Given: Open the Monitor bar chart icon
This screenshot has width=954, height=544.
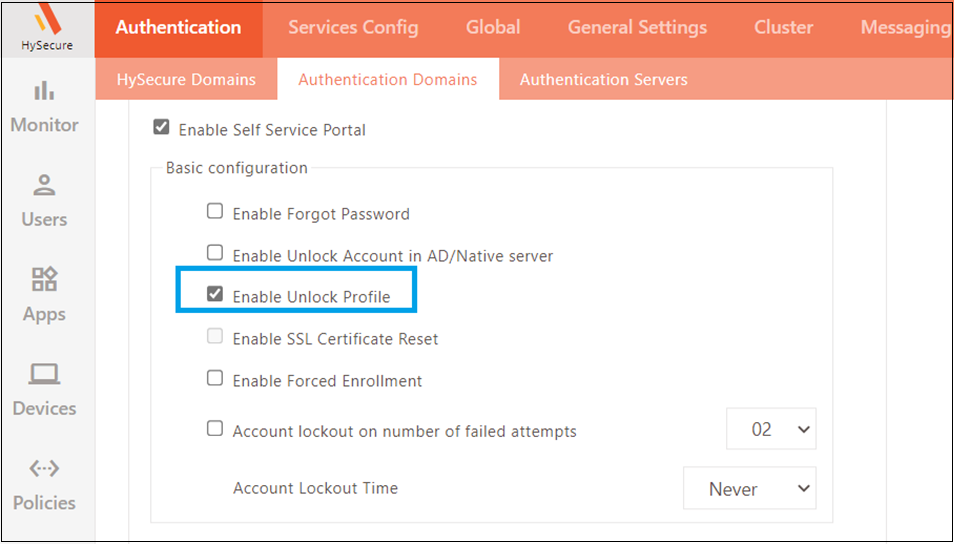Looking at the screenshot, I should [44, 91].
